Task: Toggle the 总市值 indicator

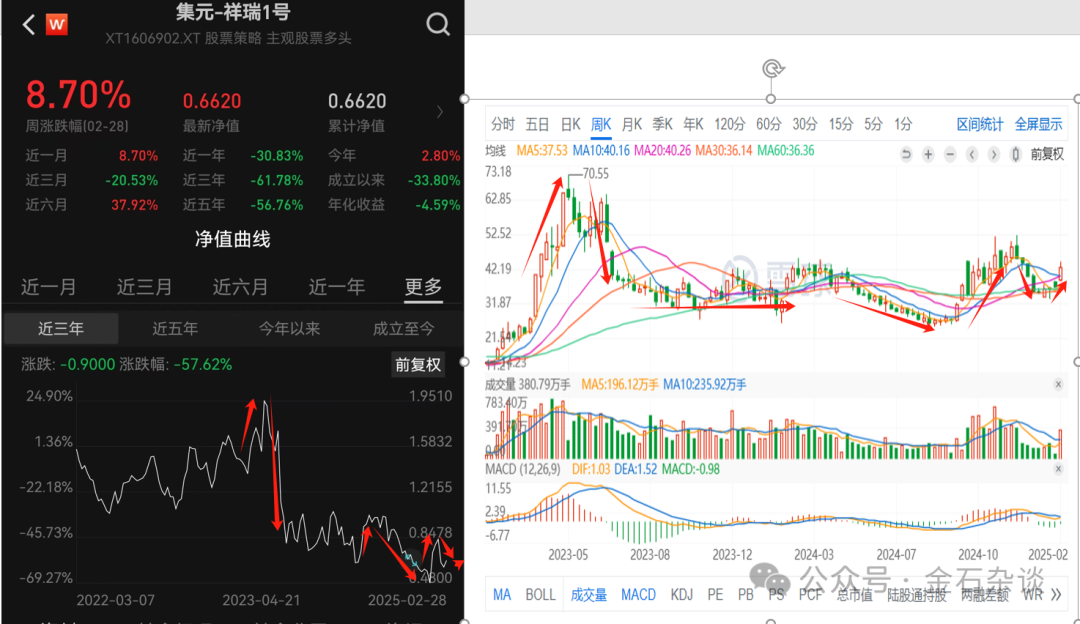Action: (854, 594)
